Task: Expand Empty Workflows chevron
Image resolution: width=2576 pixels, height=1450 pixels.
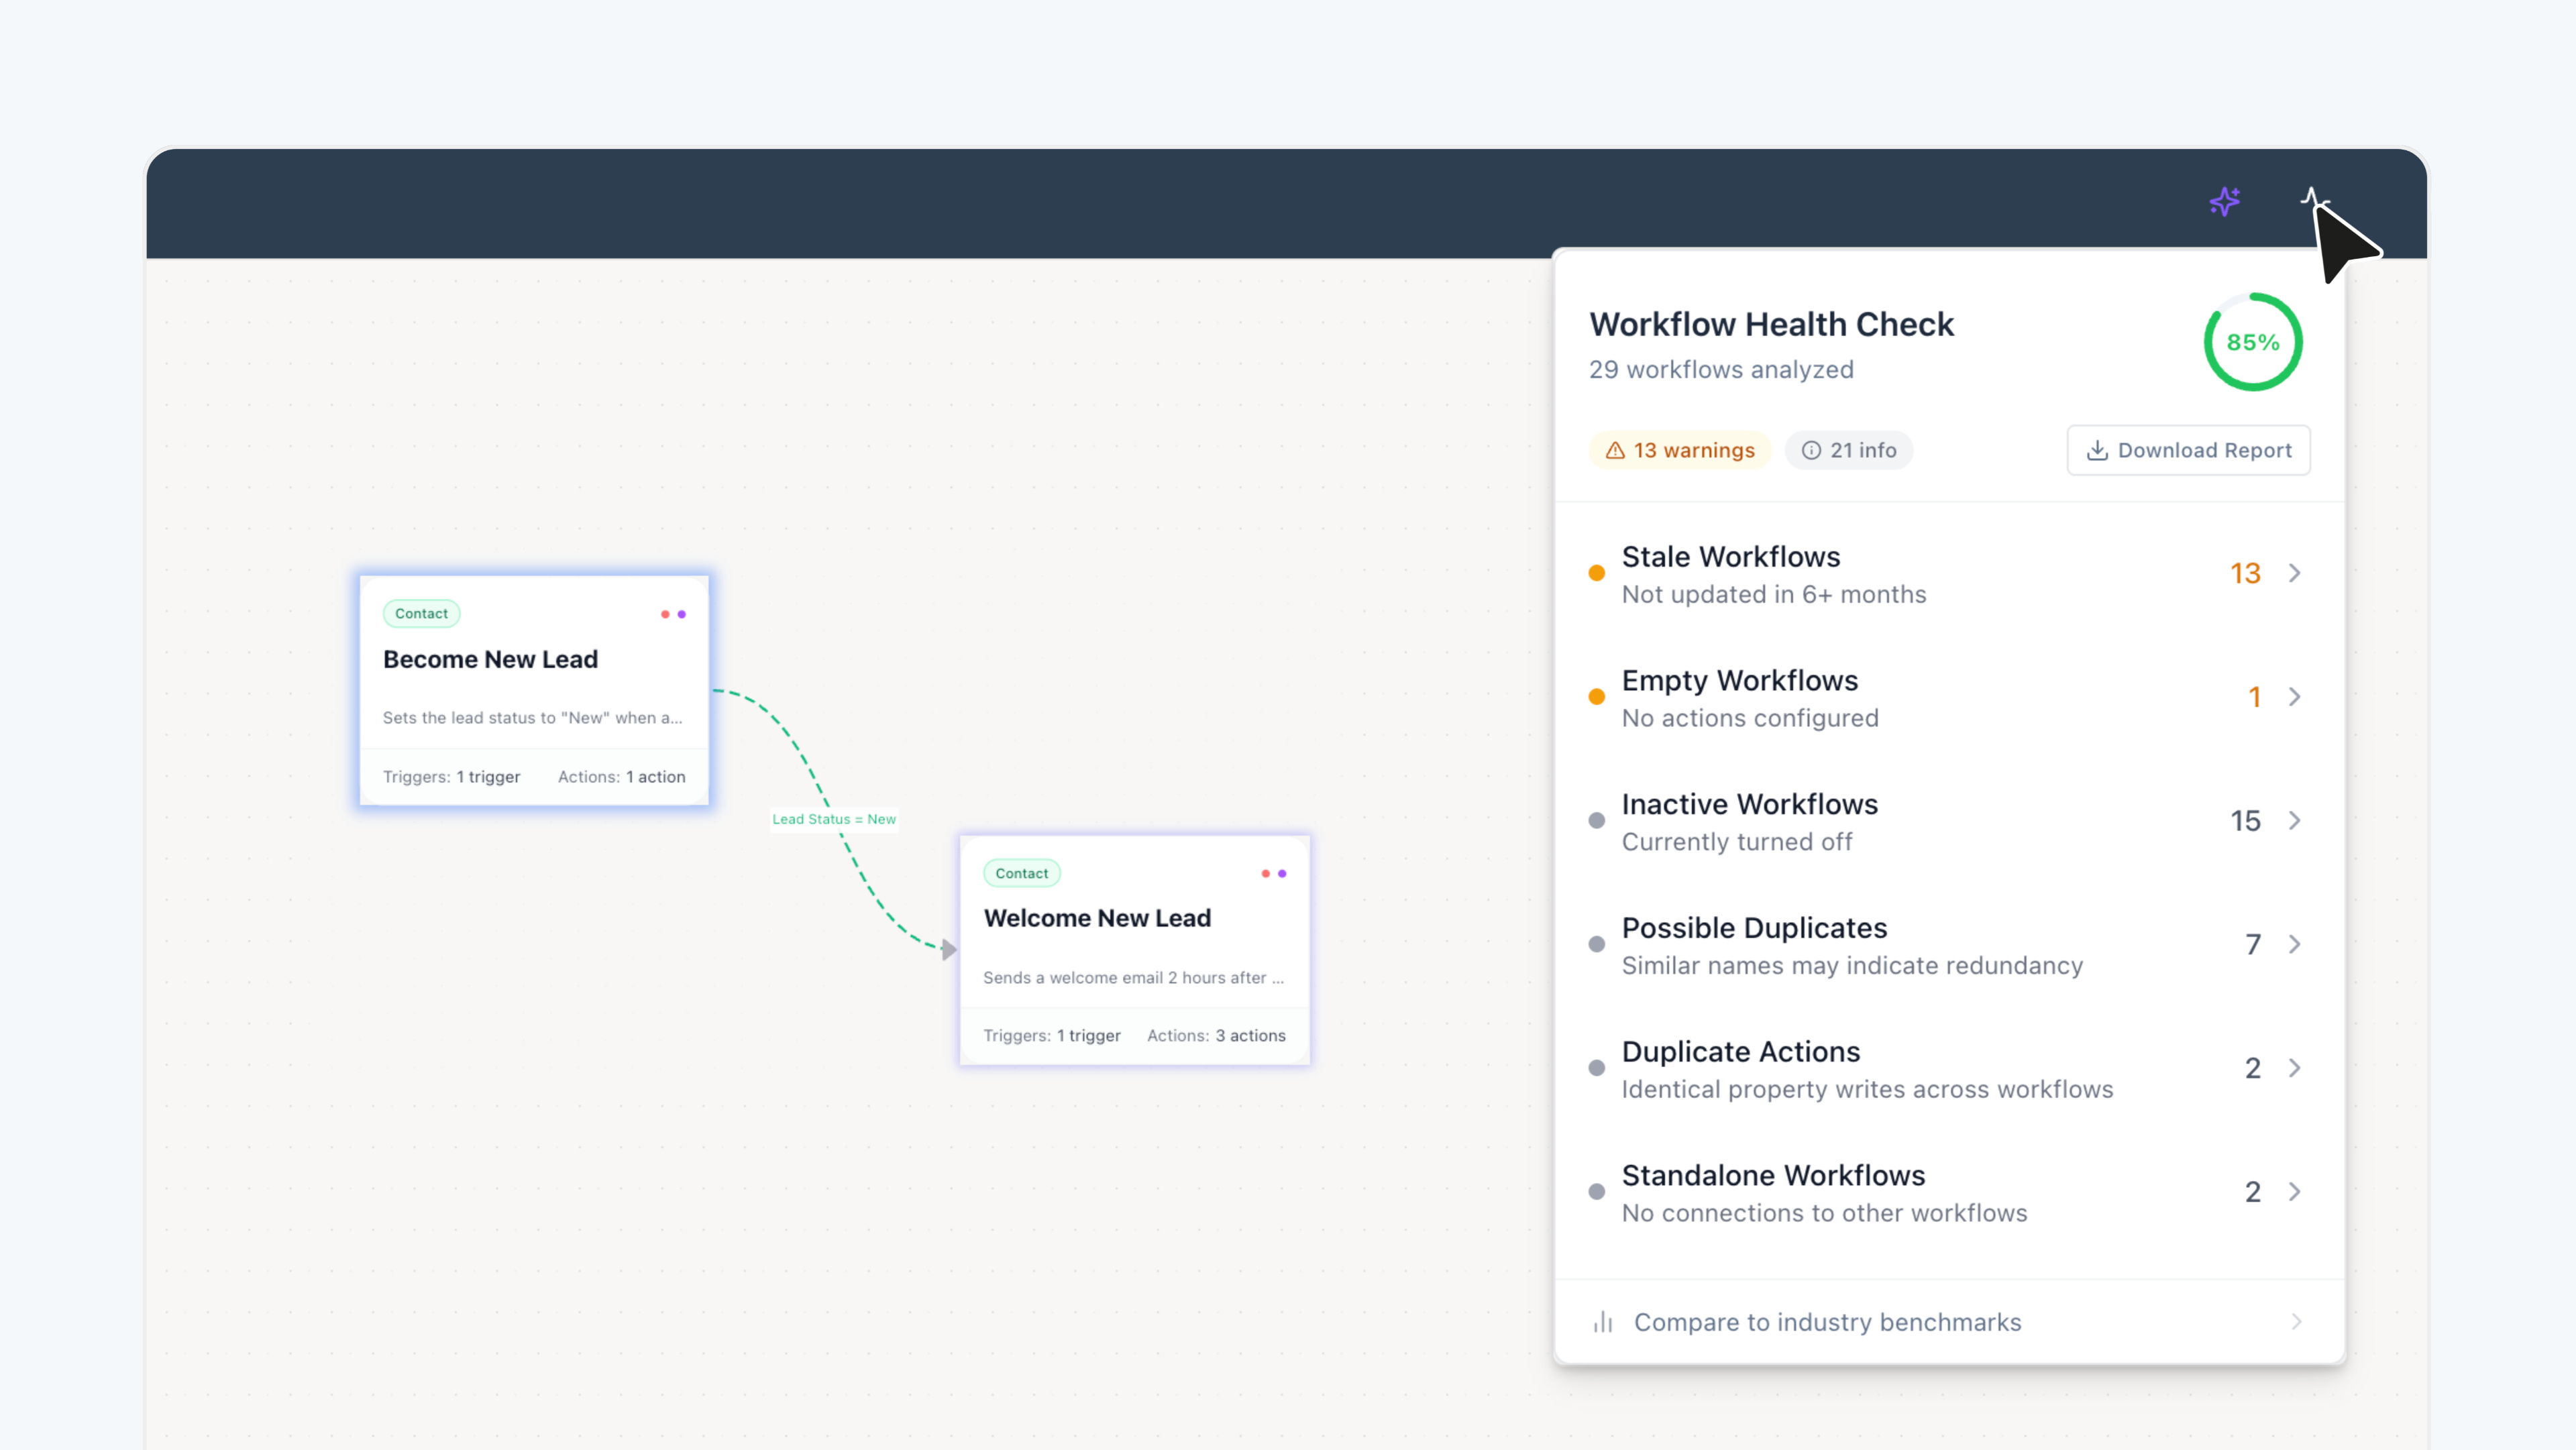Action: click(2295, 697)
